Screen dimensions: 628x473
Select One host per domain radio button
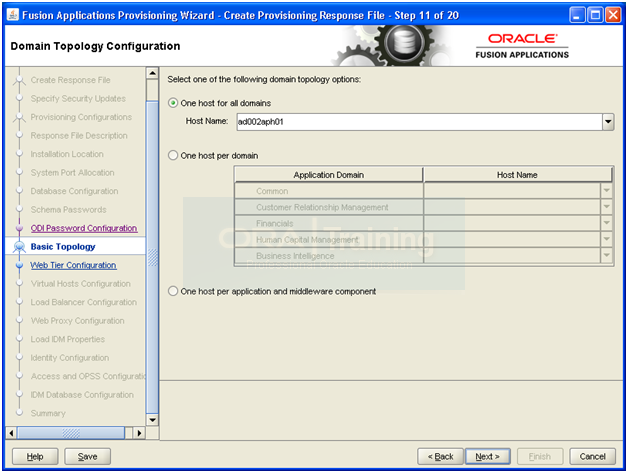[x=173, y=155]
